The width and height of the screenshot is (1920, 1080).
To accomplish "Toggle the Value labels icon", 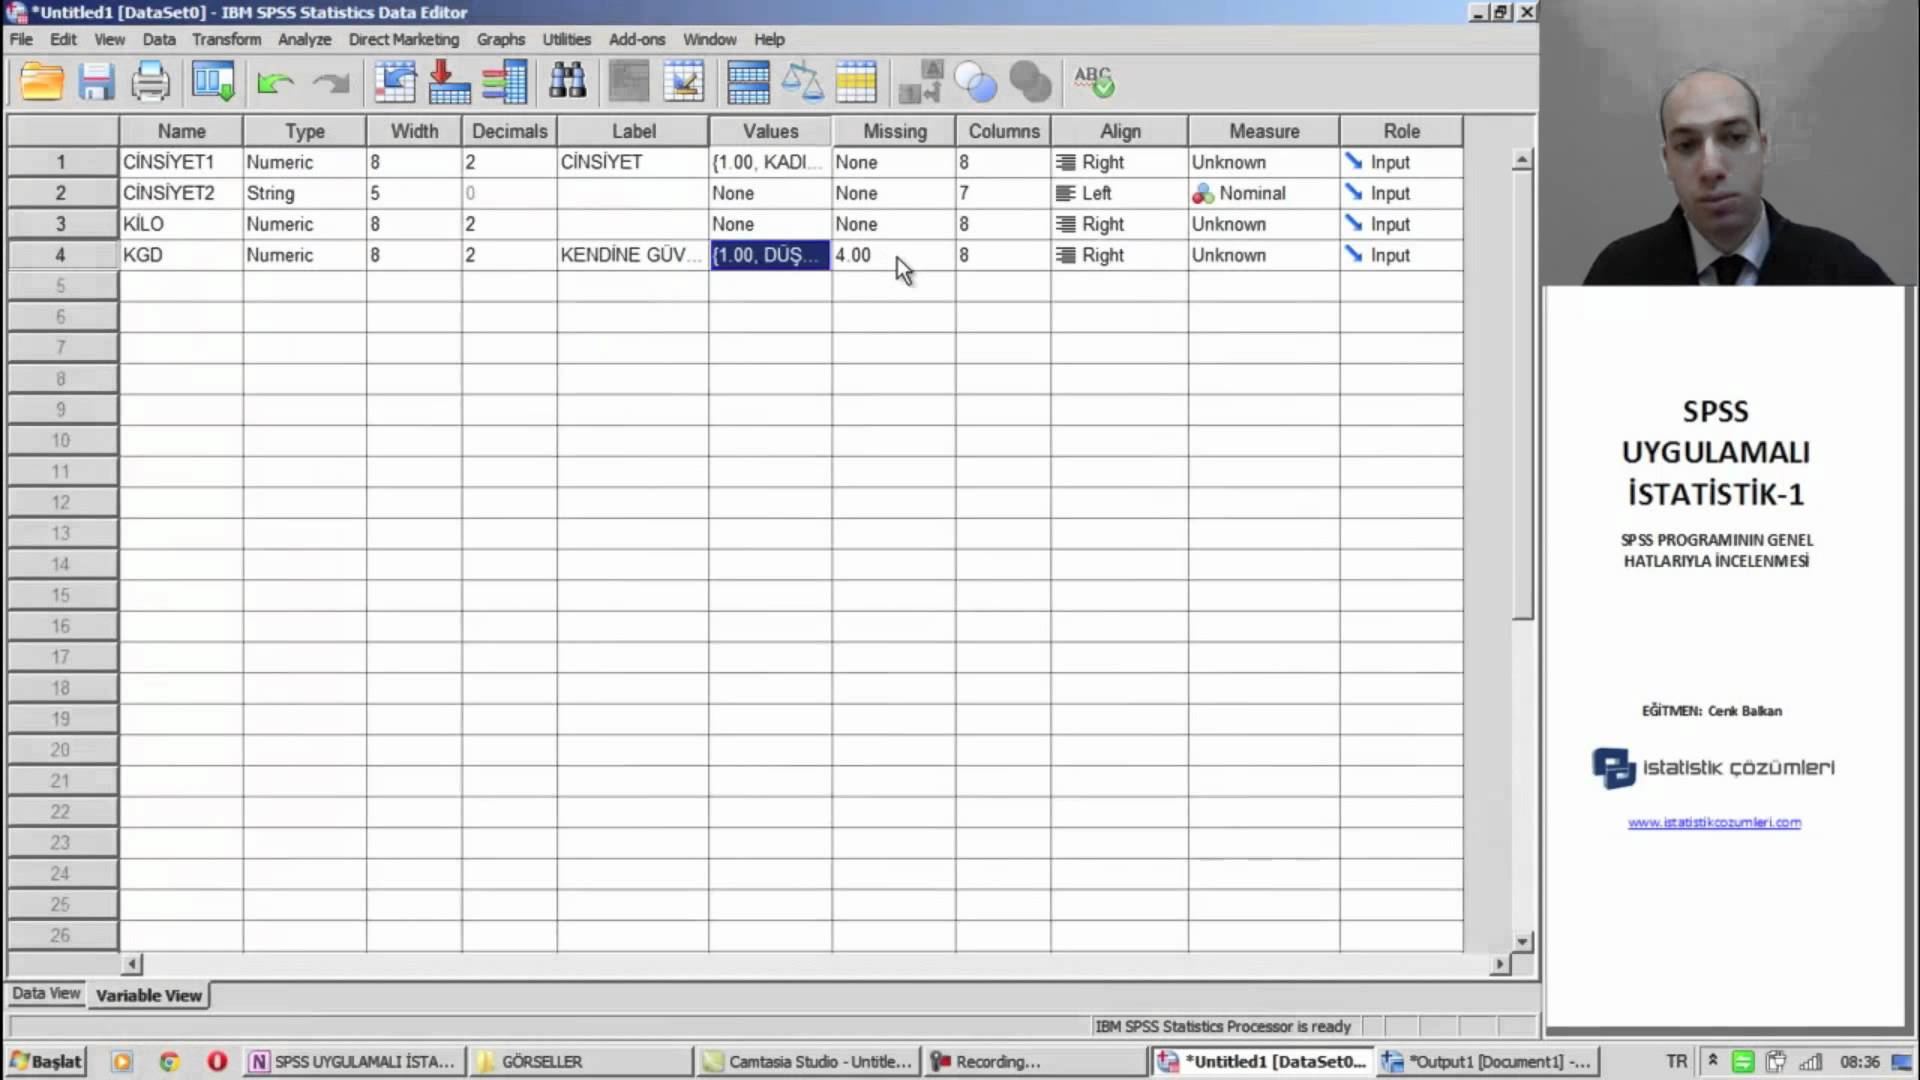I will point(920,82).
